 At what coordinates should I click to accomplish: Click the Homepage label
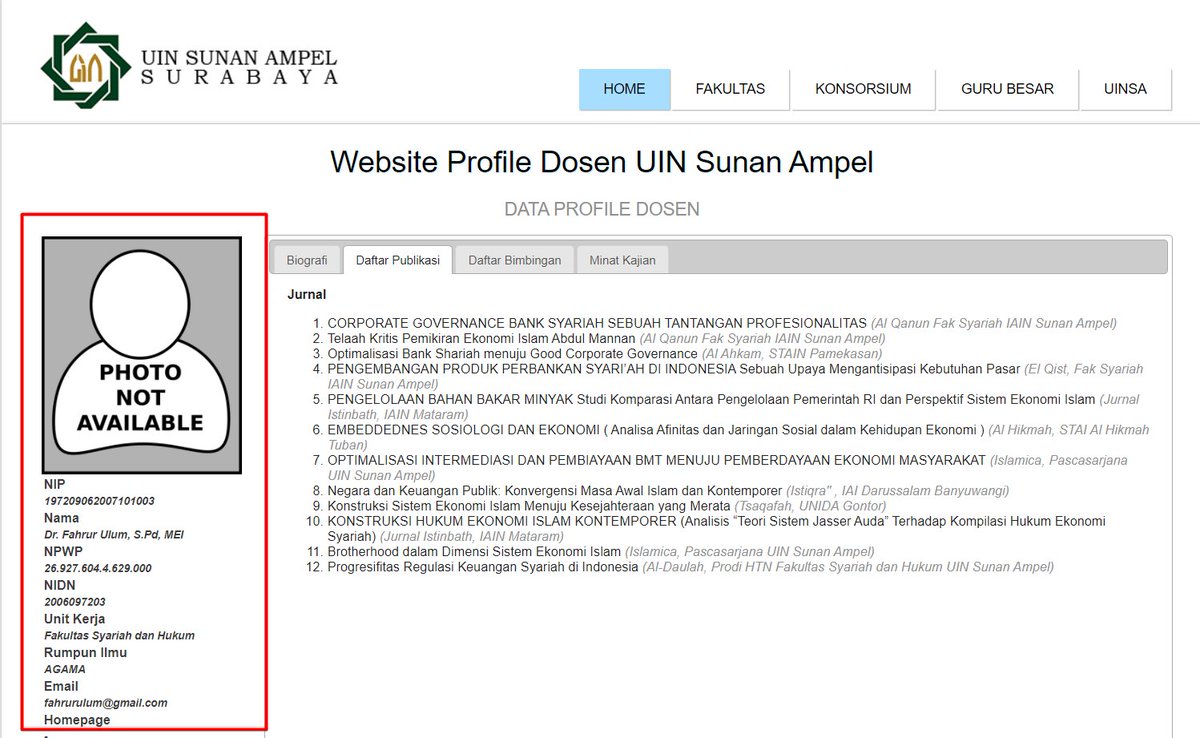[x=77, y=720]
